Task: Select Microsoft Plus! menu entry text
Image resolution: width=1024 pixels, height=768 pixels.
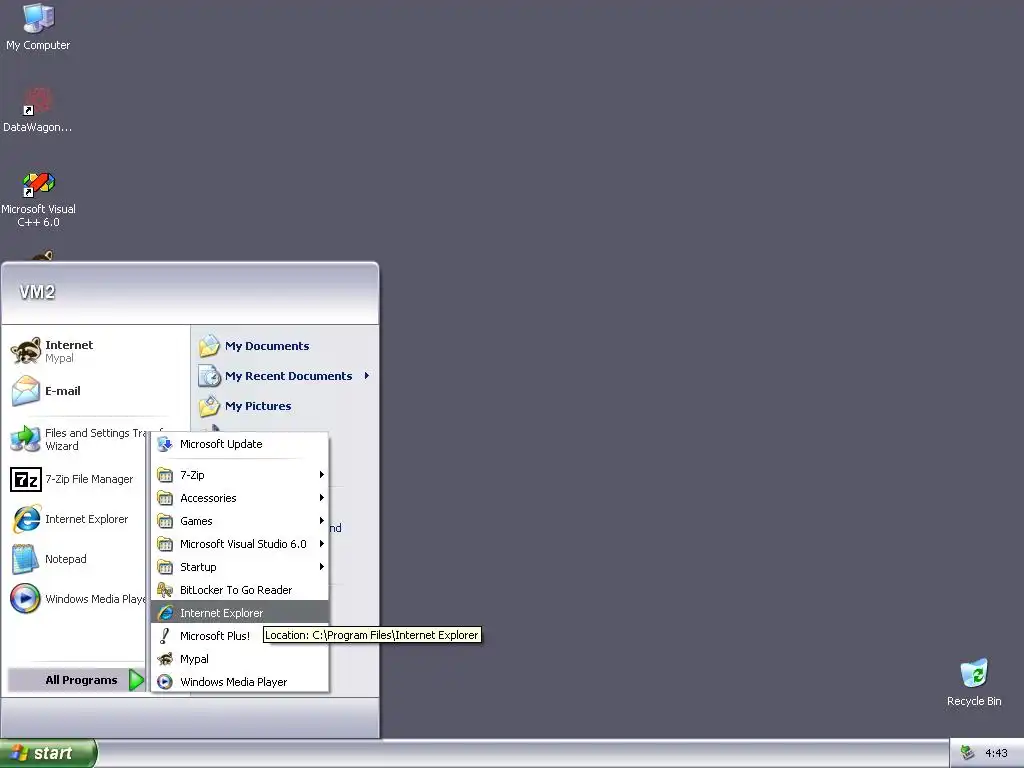Action: [215, 636]
